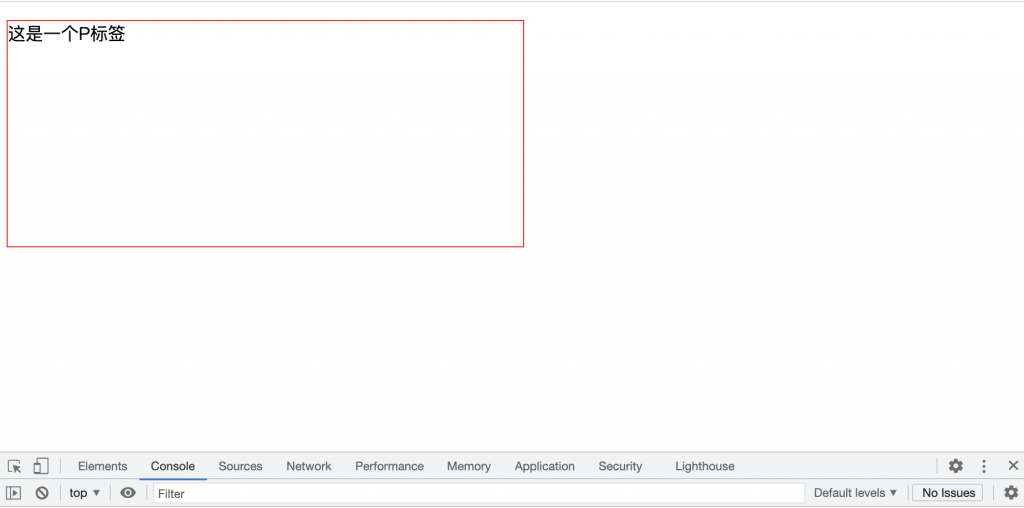1024x508 pixels.
Task: Switch to the Elements tab
Action: (103, 466)
